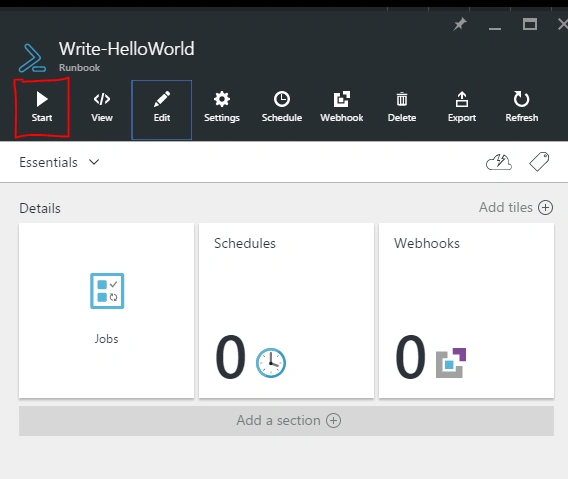This screenshot has height=479, width=568.
Task: Open the tags icon
Action: pos(539,162)
